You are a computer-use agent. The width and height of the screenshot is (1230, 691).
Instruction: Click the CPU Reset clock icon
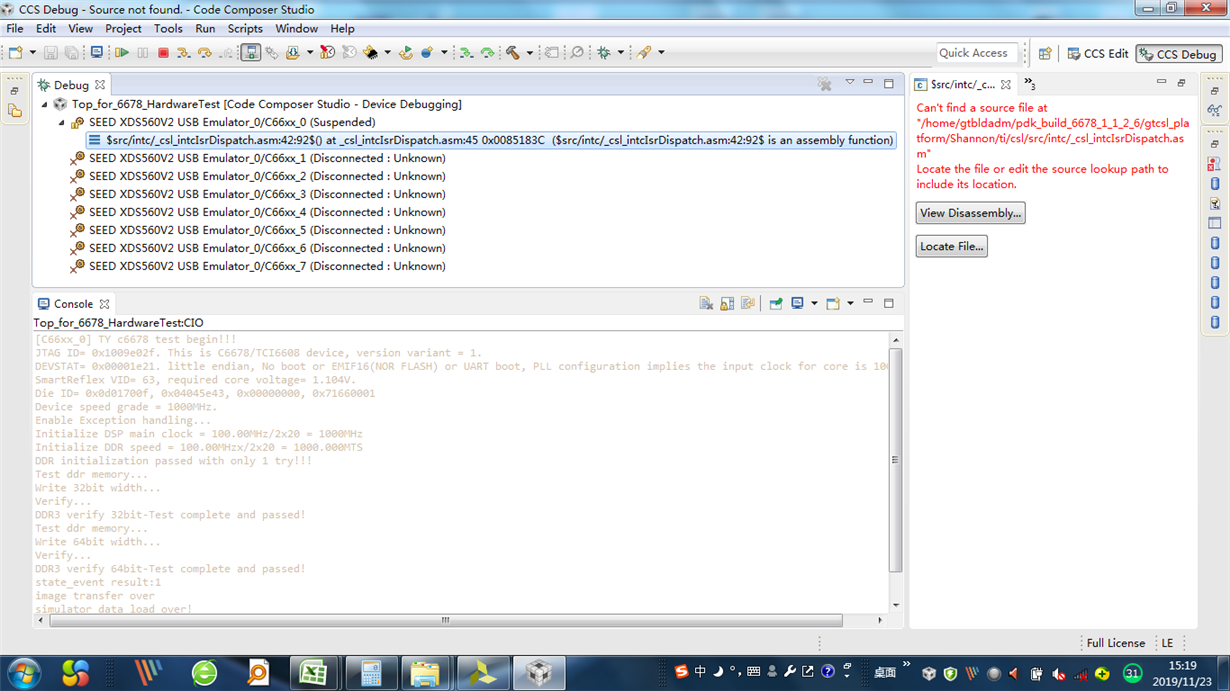click(327, 52)
